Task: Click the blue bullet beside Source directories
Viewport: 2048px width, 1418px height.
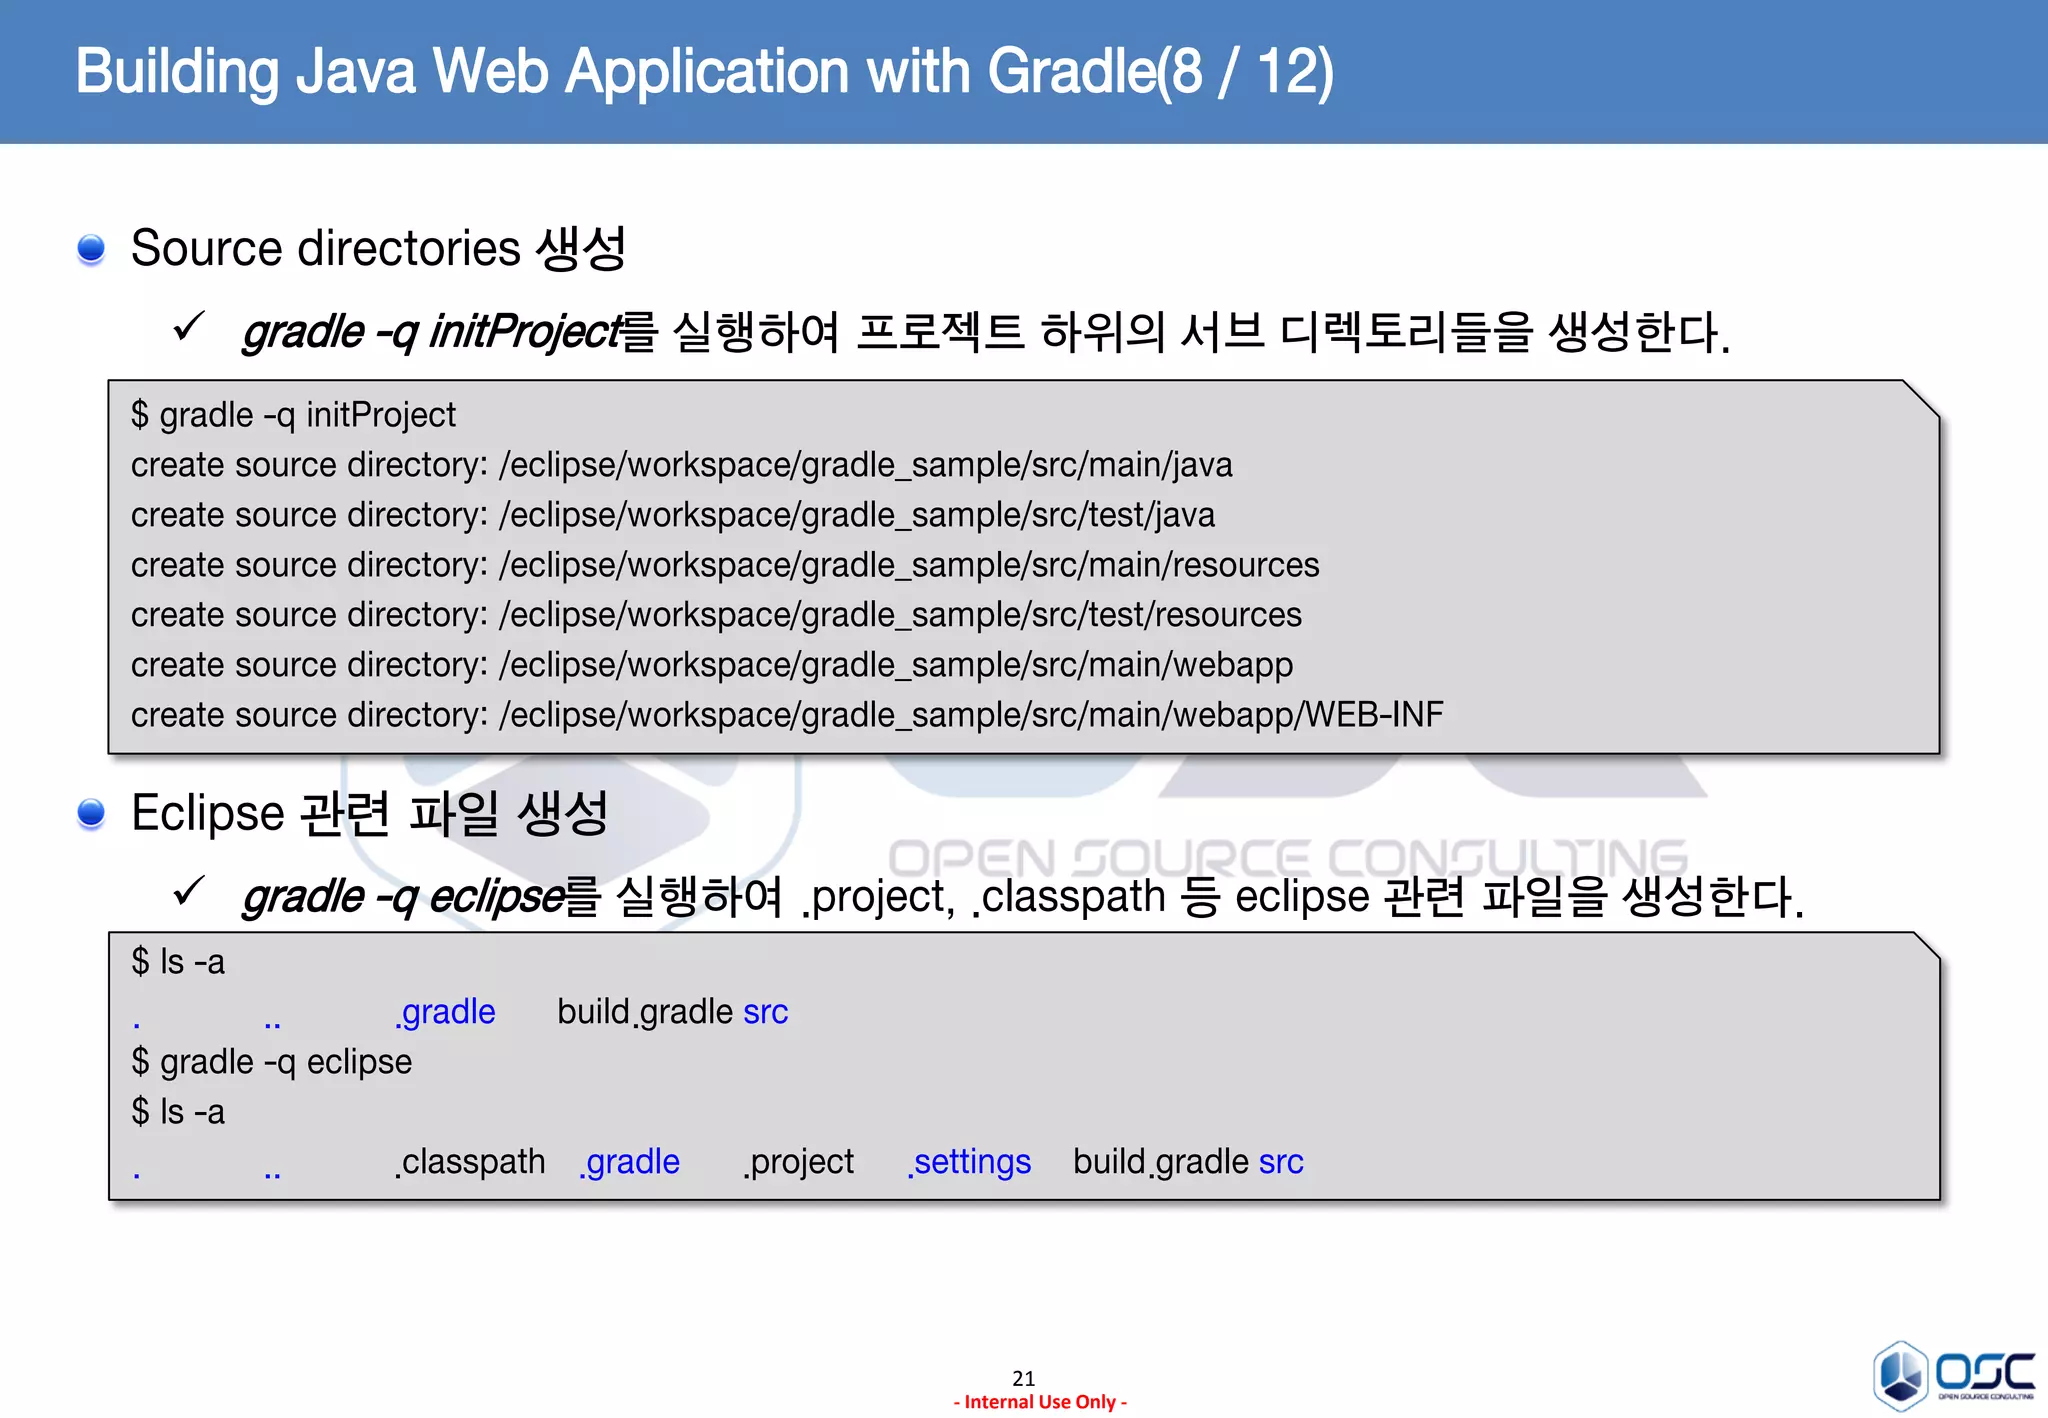Action: coord(91,249)
